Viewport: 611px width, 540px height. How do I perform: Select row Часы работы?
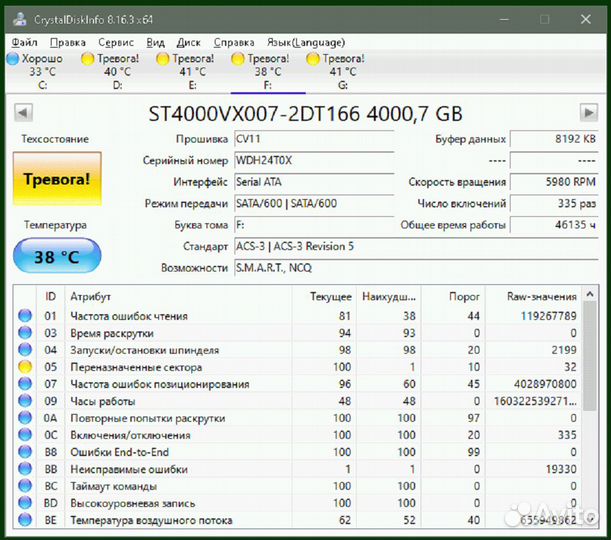pyautogui.click(x=298, y=401)
